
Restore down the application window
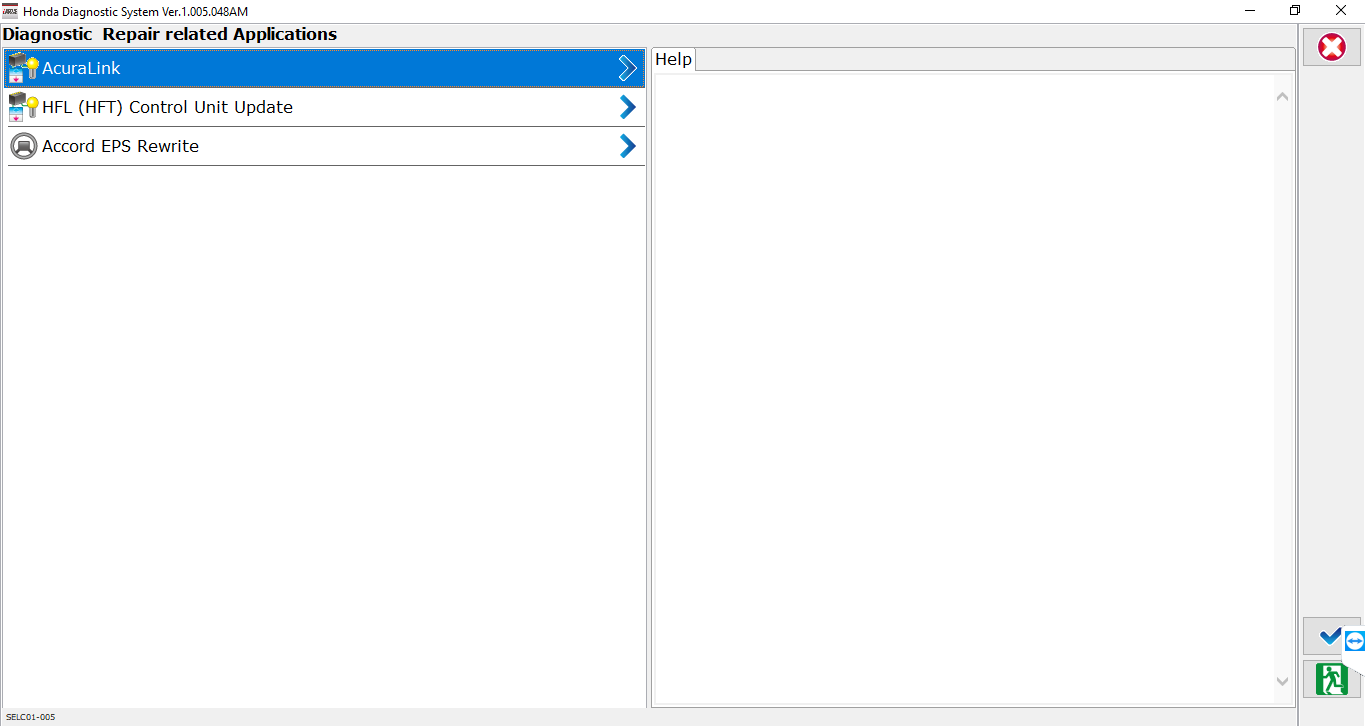click(1295, 11)
